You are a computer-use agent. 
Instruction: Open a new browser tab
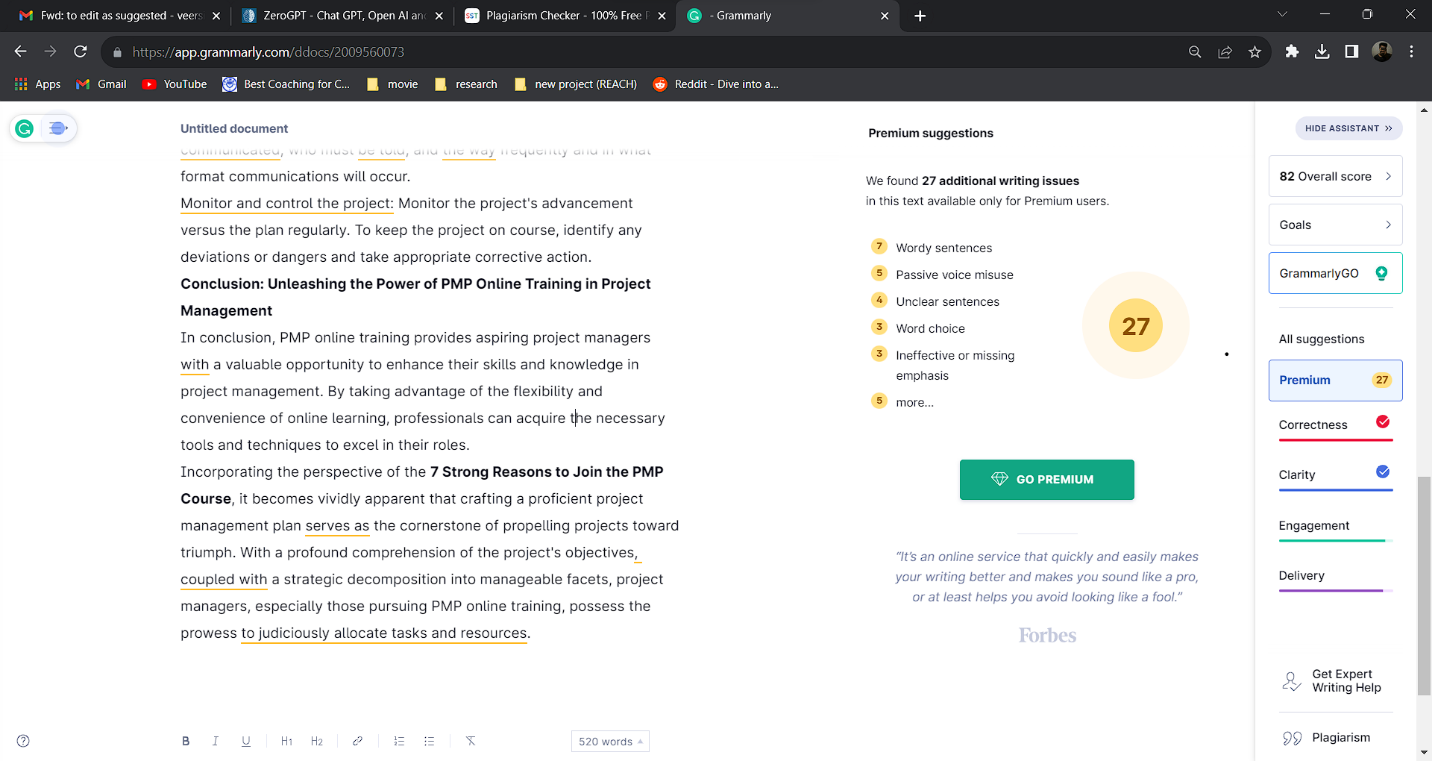920,16
